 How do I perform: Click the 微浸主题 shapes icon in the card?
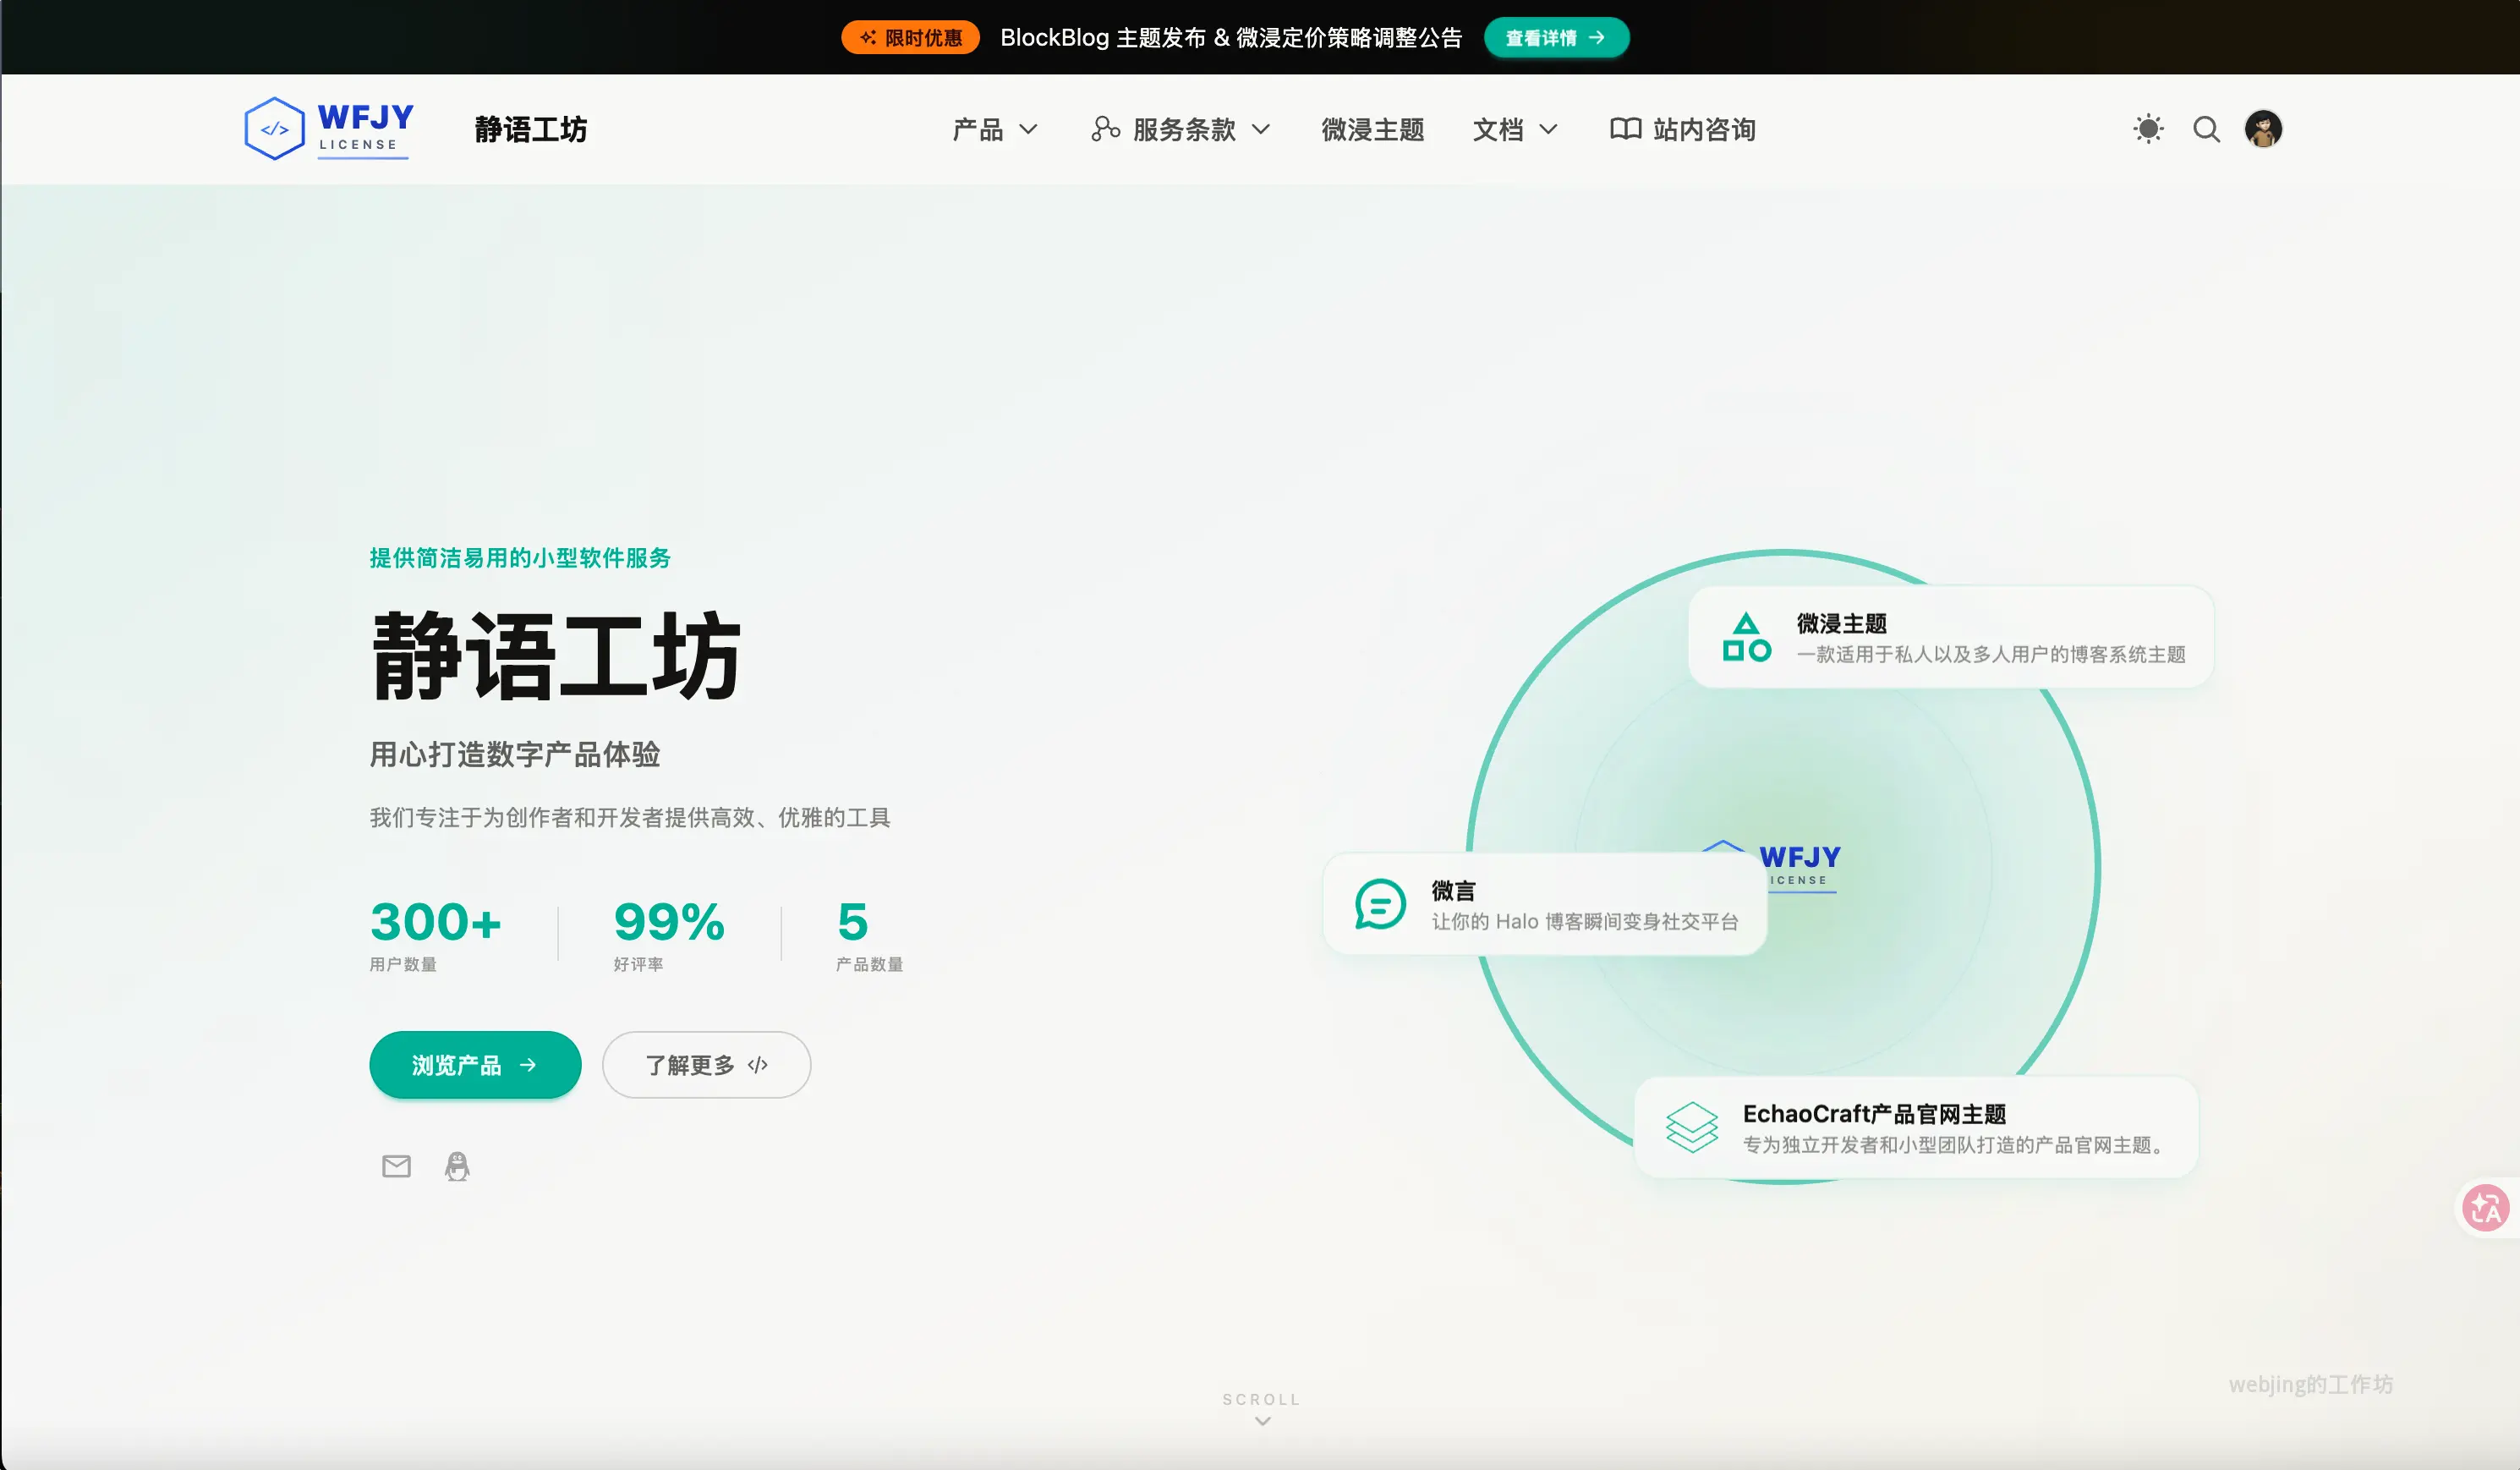click(x=1746, y=637)
